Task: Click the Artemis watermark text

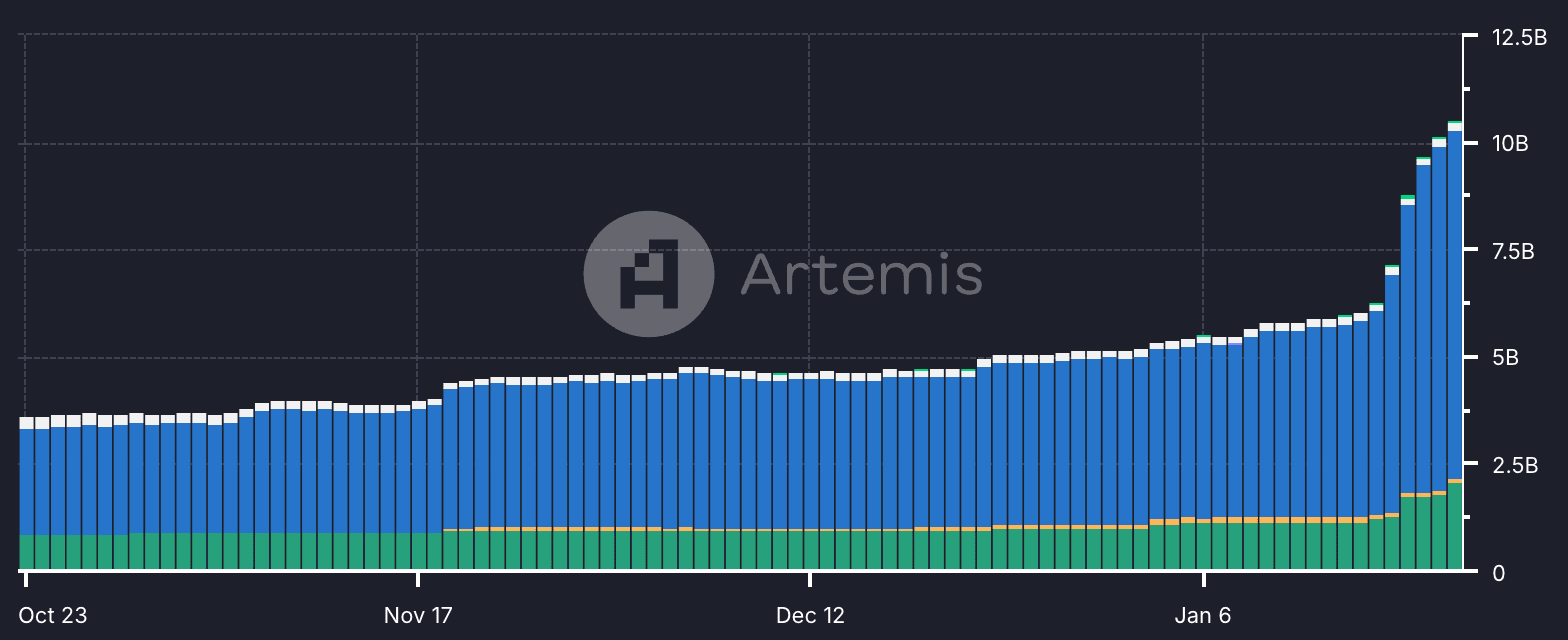Action: click(x=861, y=273)
